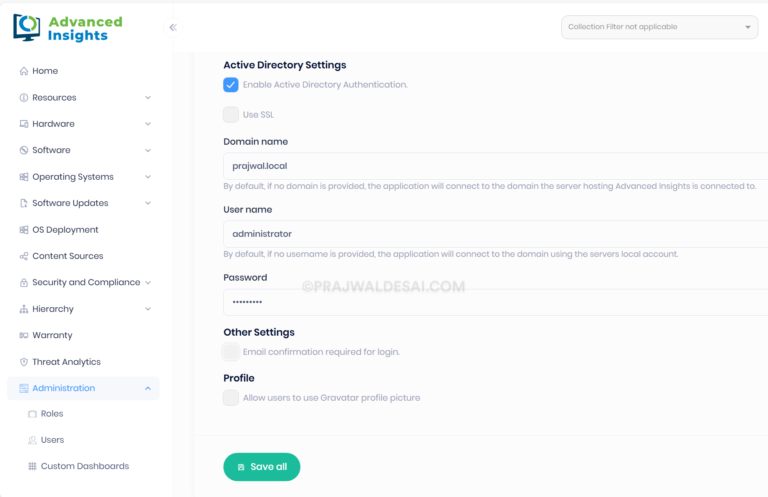Click the Profile heading
The height and width of the screenshot is (497, 768).
[x=239, y=378]
